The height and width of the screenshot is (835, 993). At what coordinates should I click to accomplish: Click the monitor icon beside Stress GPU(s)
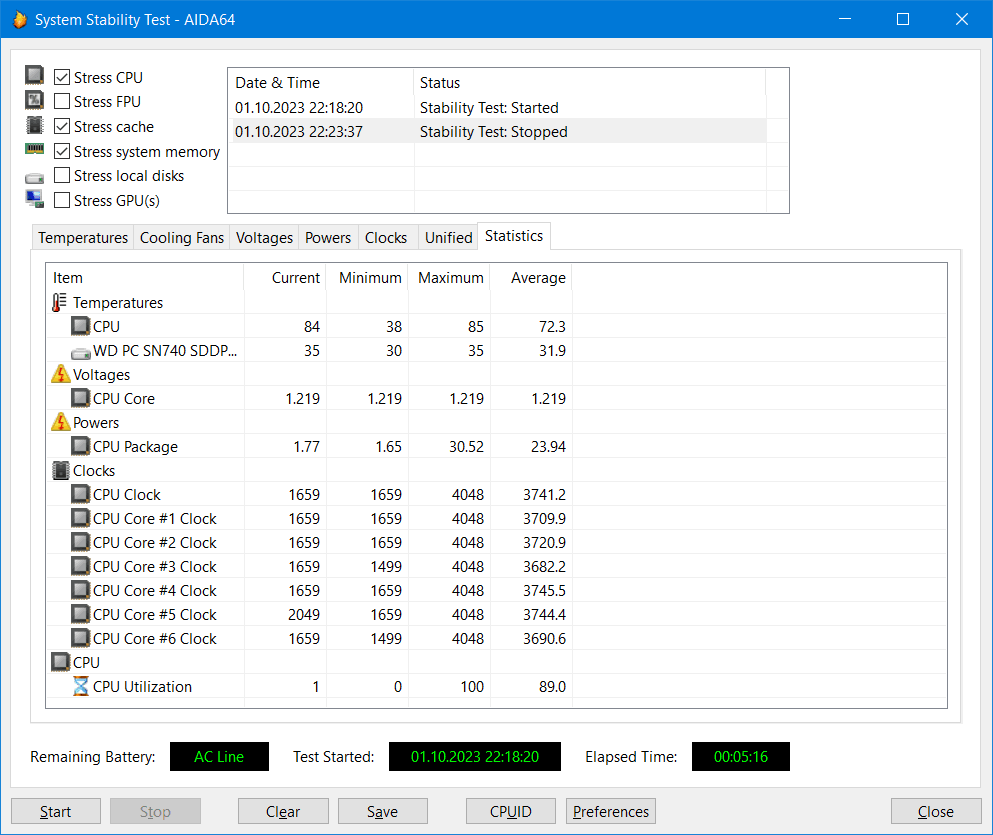click(x=34, y=199)
